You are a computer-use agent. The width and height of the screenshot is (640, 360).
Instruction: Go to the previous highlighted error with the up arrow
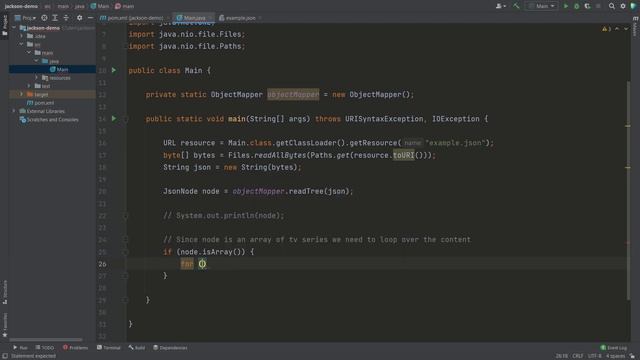pyautogui.click(x=617, y=29)
